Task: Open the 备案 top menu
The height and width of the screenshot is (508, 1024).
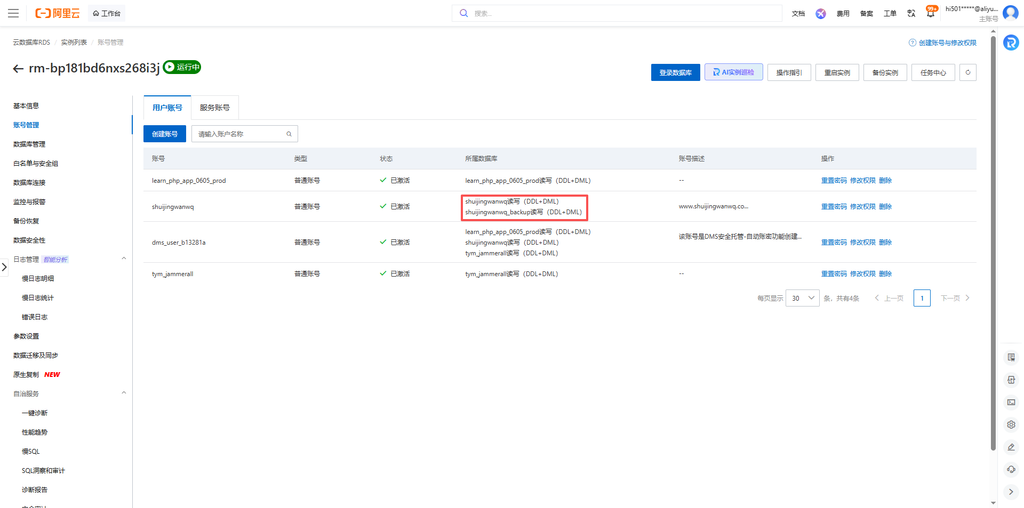Action: coord(867,13)
